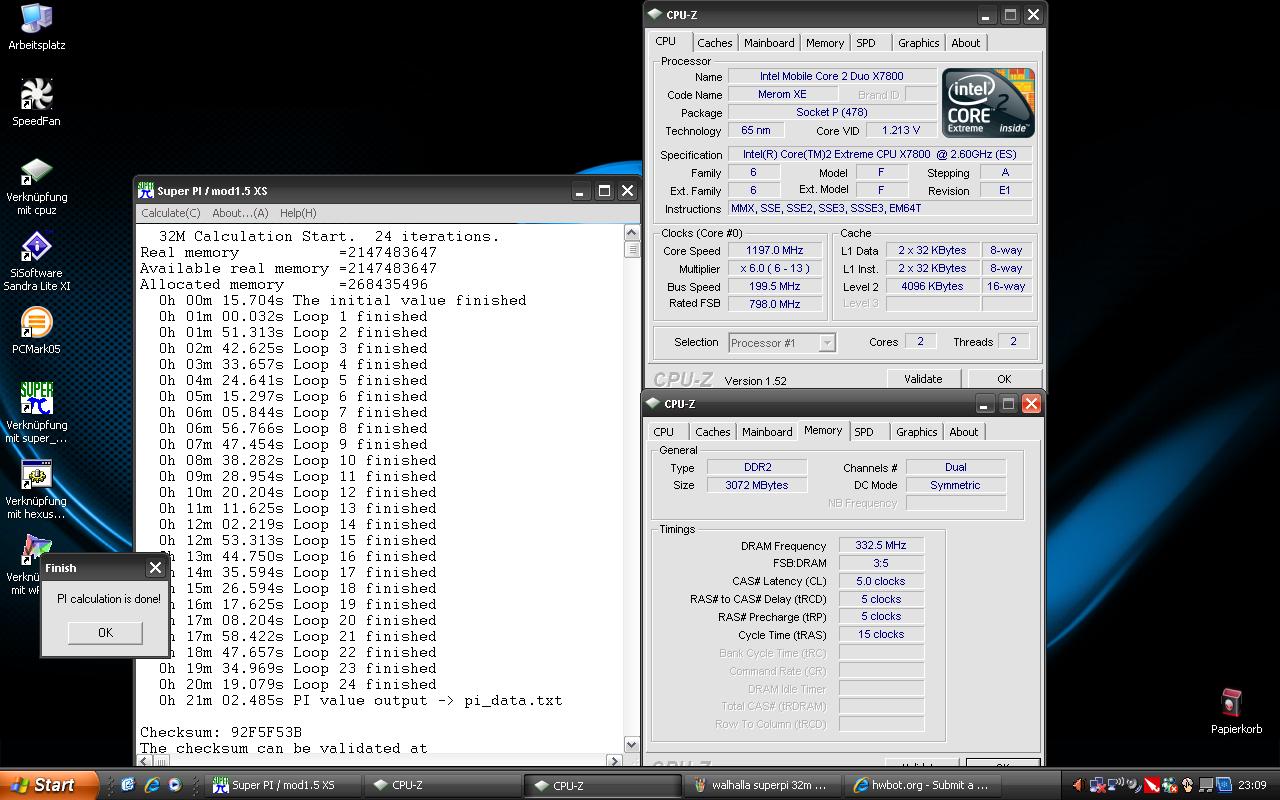The width and height of the screenshot is (1280, 800).
Task: Click Super PI scrollbar up arrow
Action: click(x=632, y=233)
